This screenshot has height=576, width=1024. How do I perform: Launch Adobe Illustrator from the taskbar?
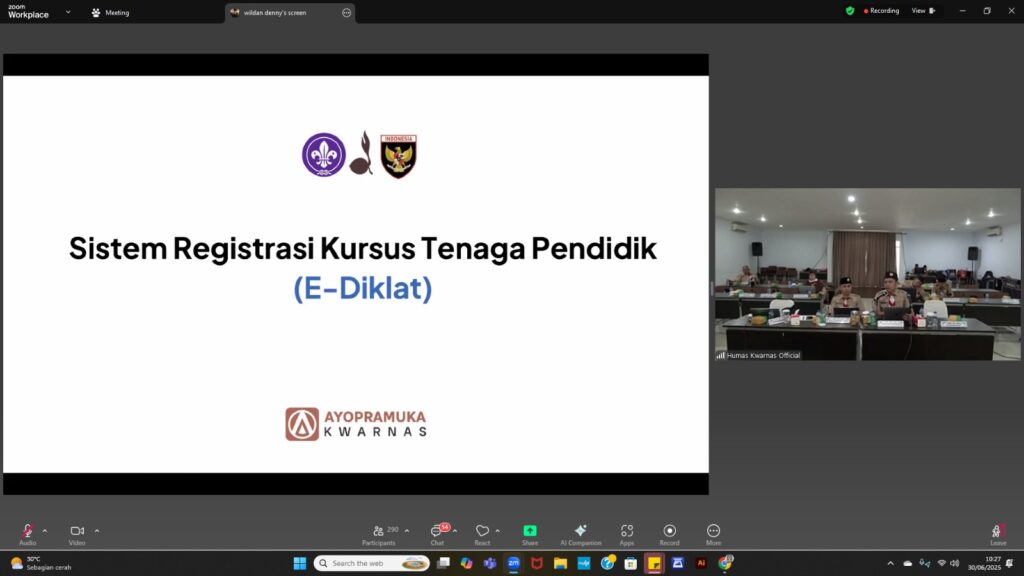click(x=701, y=563)
